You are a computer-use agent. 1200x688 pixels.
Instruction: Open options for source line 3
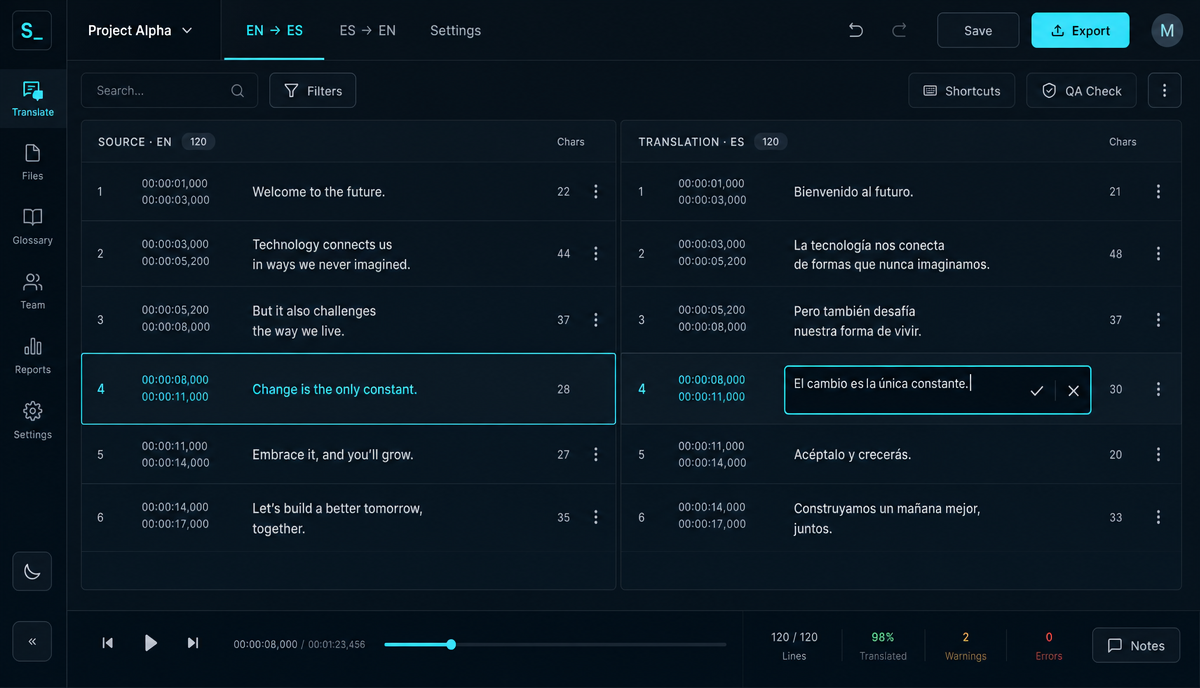coord(596,320)
